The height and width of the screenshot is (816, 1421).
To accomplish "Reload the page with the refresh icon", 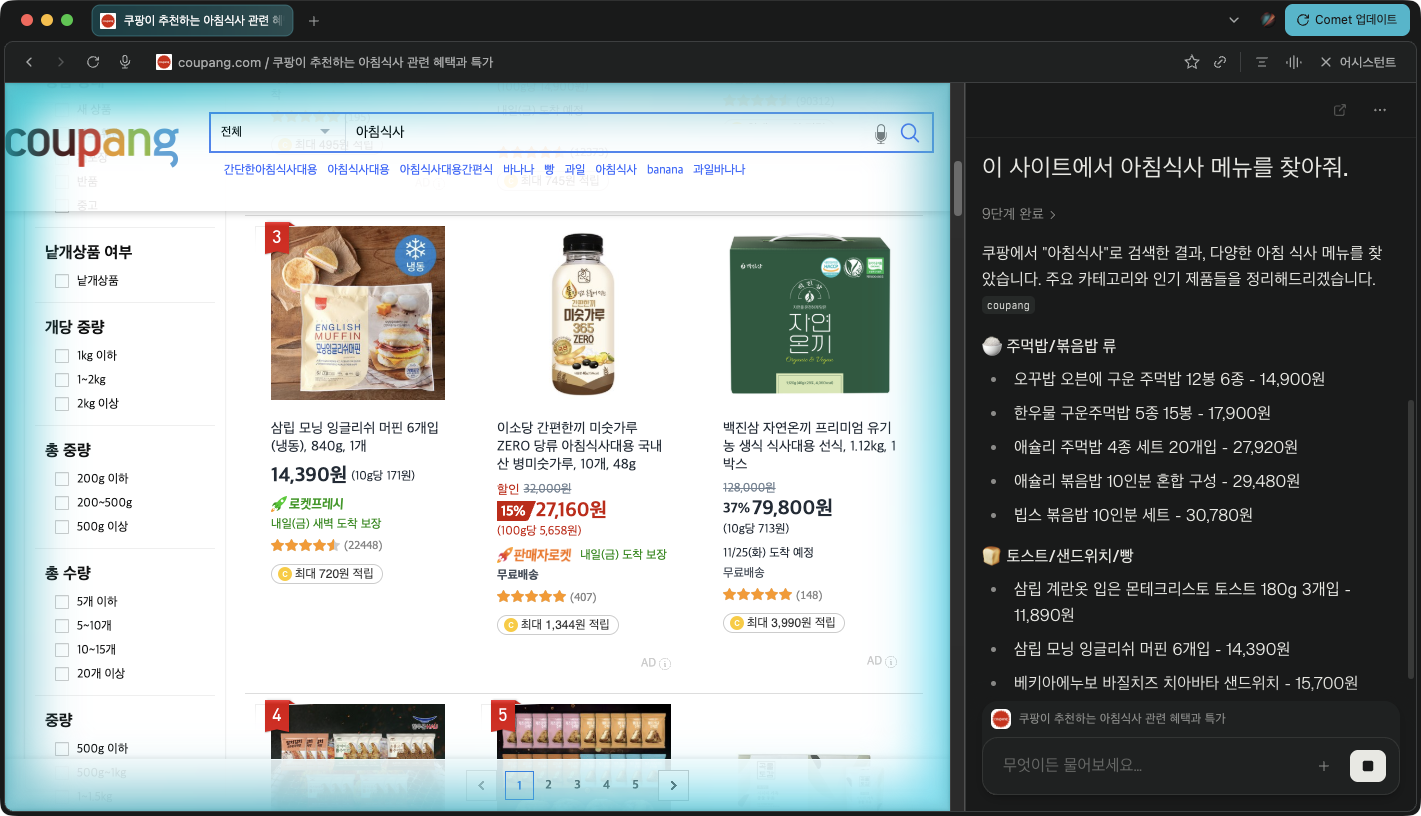I will (x=93, y=62).
